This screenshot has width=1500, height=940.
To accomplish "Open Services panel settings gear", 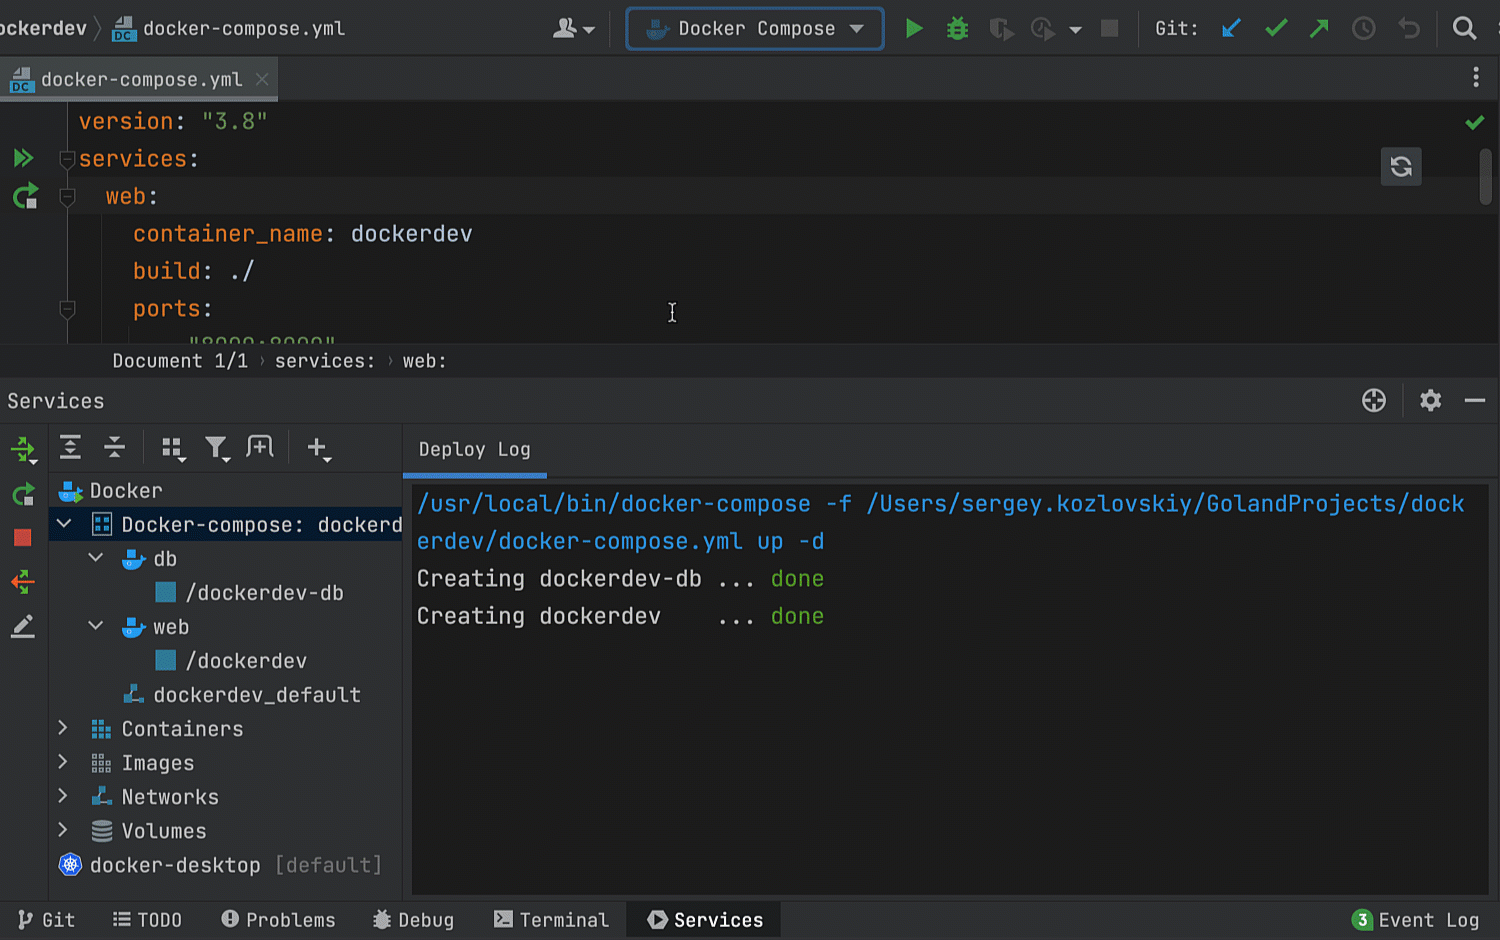I will pyautogui.click(x=1431, y=400).
